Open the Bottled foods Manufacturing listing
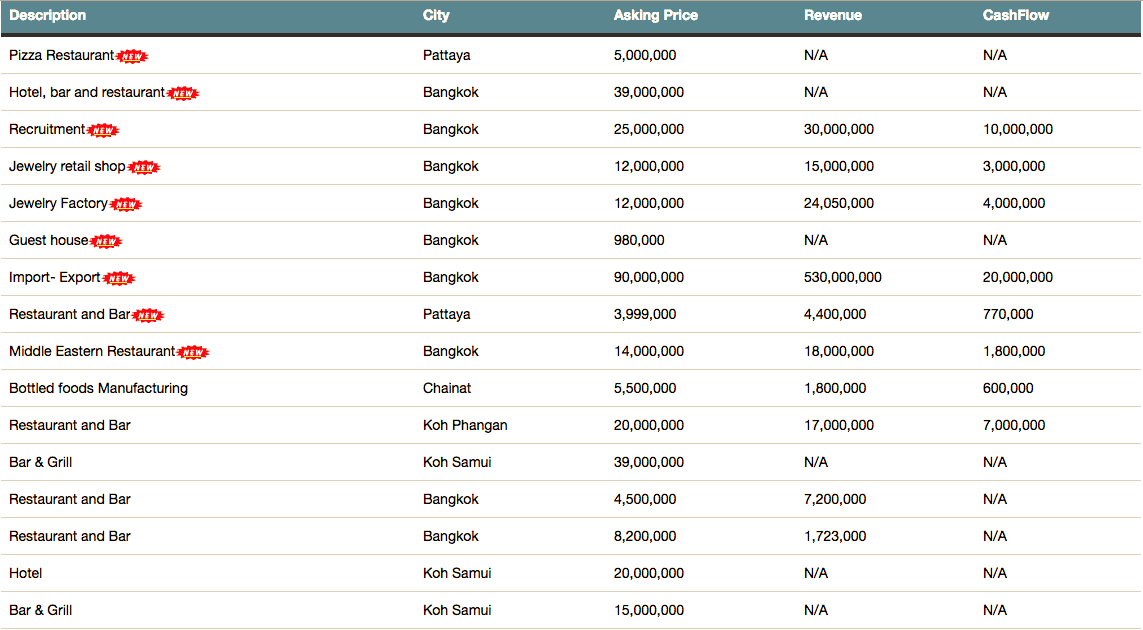 (x=98, y=388)
